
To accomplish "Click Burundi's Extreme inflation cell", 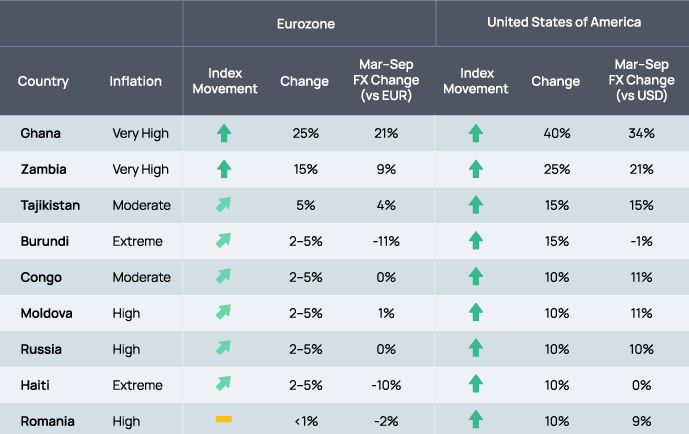I will (138, 241).
